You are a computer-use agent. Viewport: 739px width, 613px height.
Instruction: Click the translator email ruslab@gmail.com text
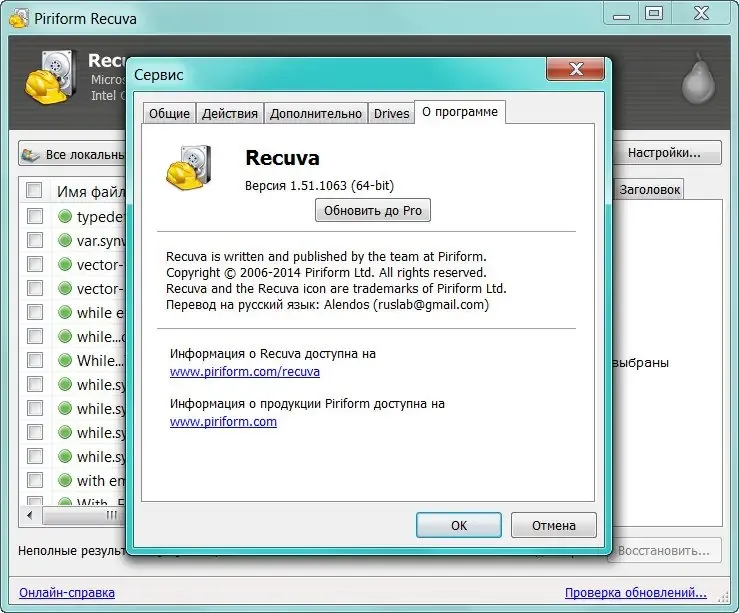(x=431, y=305)
